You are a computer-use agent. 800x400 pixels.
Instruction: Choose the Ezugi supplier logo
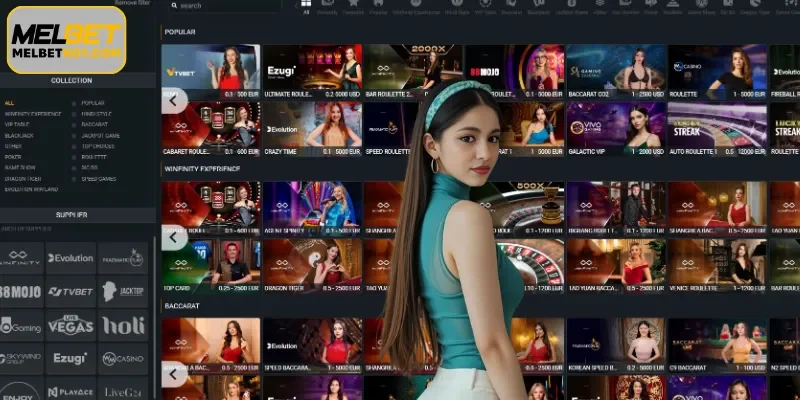tap(70, 359)
